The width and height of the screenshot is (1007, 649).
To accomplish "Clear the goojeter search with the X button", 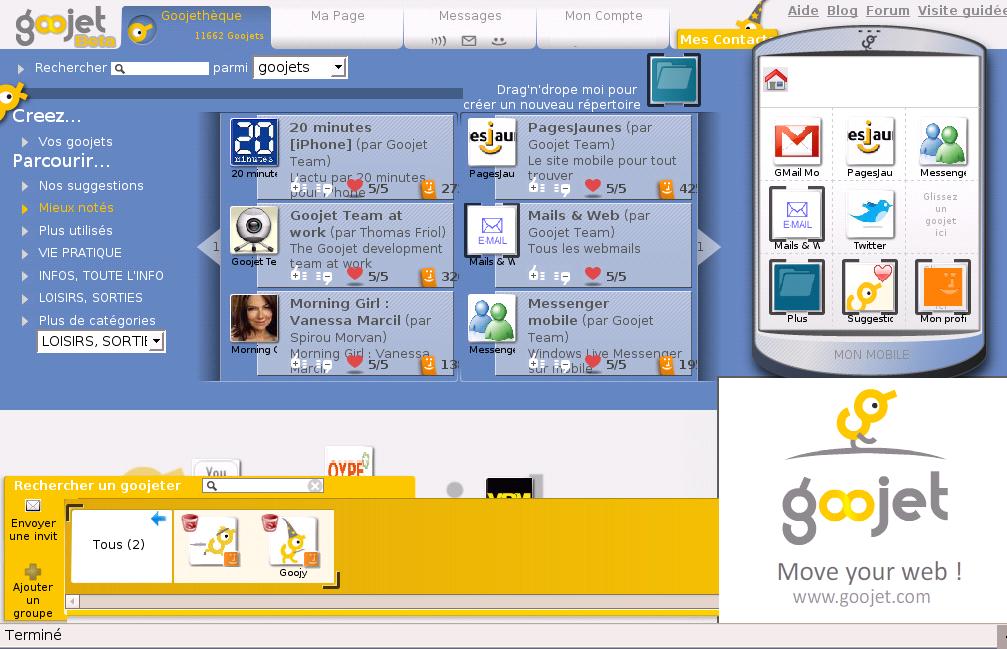I will (x=315, y=486).
